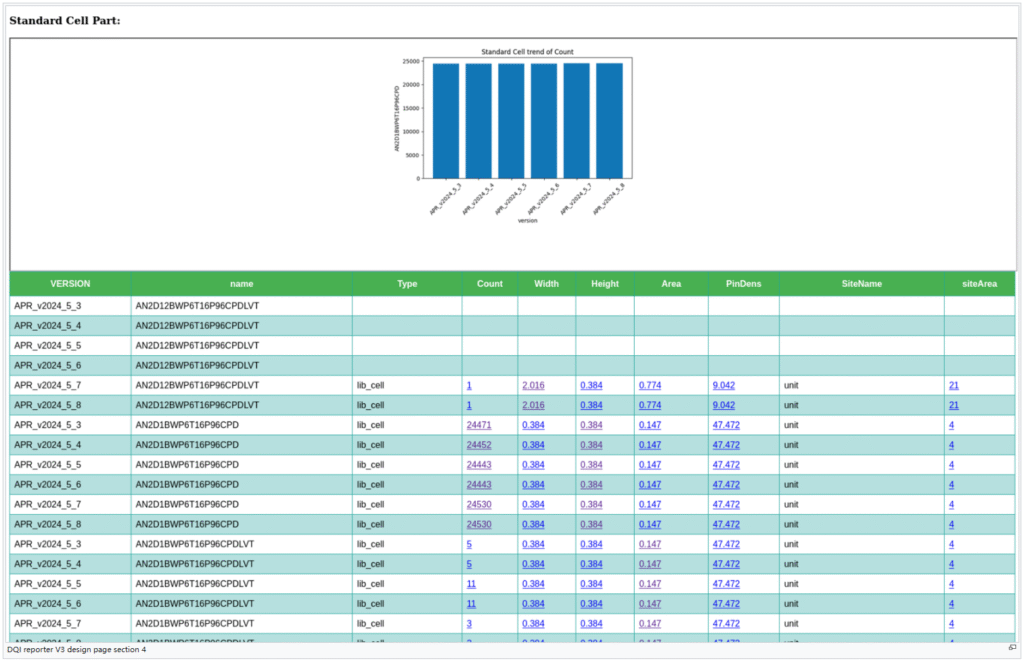The width and height of the screenshot is (1024, 661).
Task: Open Count 11 in the APR_v2024_5_5 CPDLVT row
Action: click(x=471, y=583)
